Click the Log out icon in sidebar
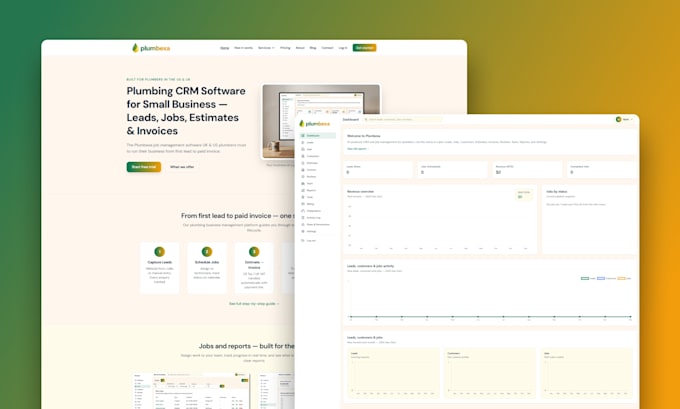Viewport: 680px width, 409px height. [x=303, y=240]
